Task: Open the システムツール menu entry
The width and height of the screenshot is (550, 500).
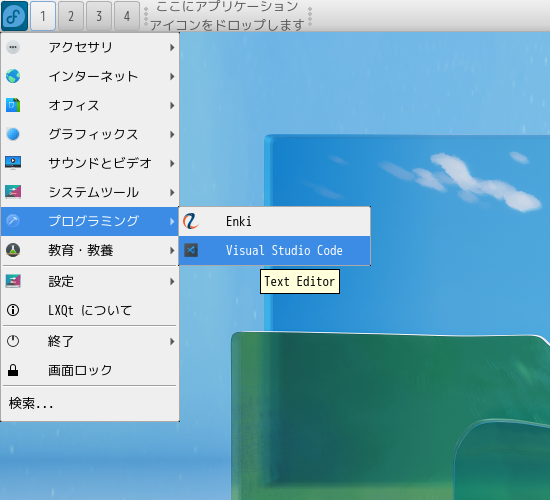Action: (90, 192)
